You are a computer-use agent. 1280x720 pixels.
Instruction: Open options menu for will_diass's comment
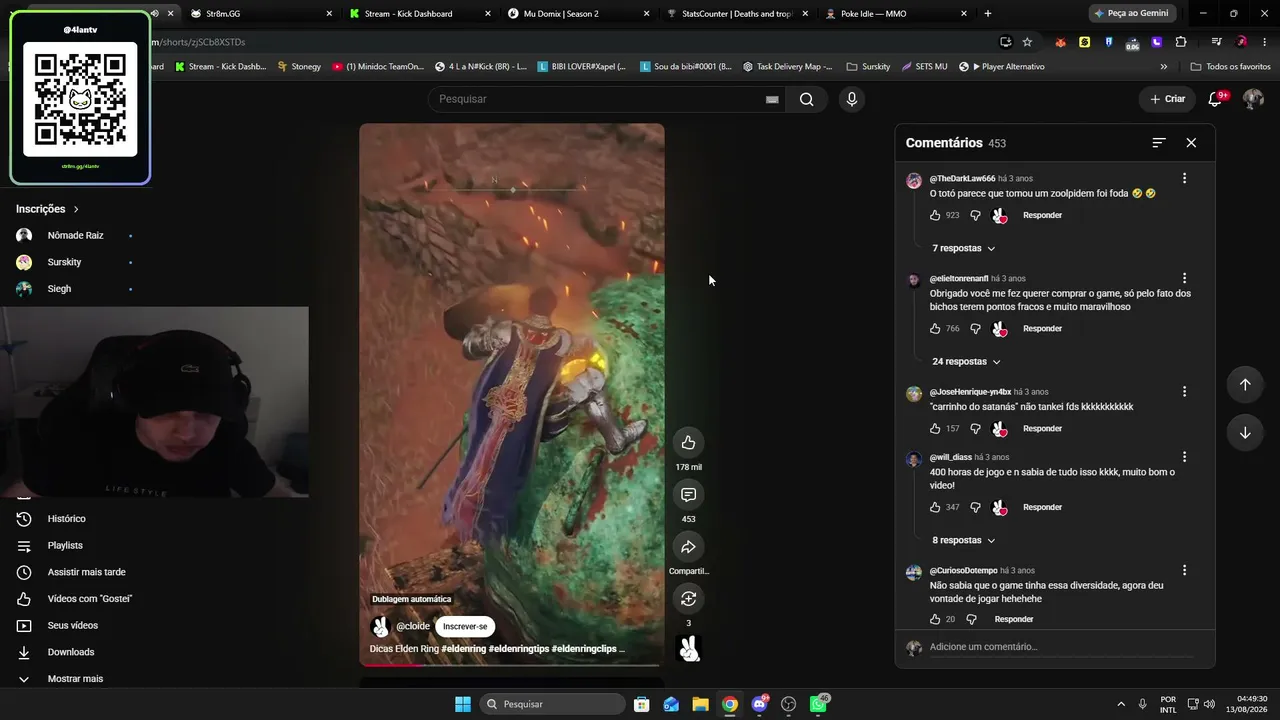(1184, 456)
